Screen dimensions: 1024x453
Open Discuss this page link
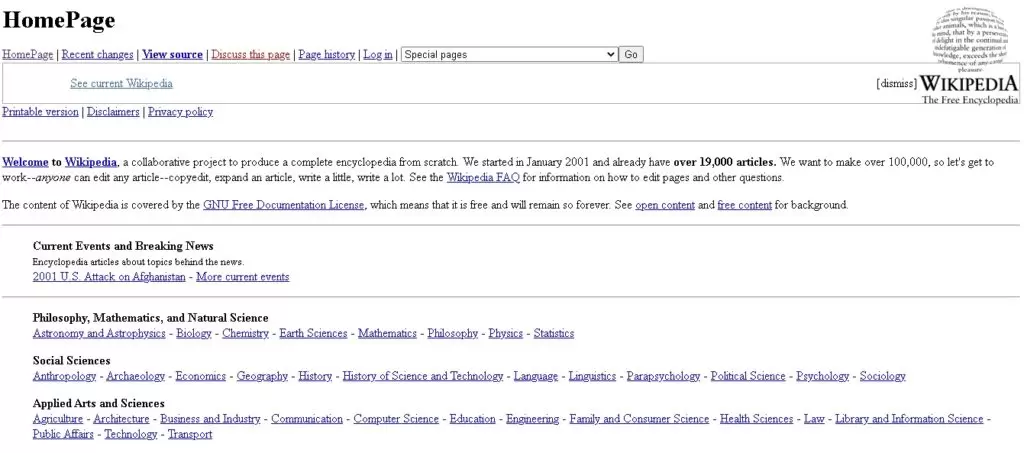[250, 54]
